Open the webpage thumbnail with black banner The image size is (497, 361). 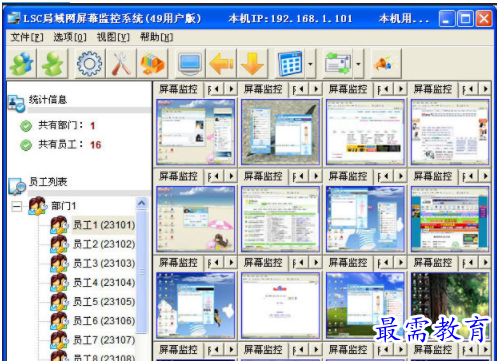pos(365,132)
